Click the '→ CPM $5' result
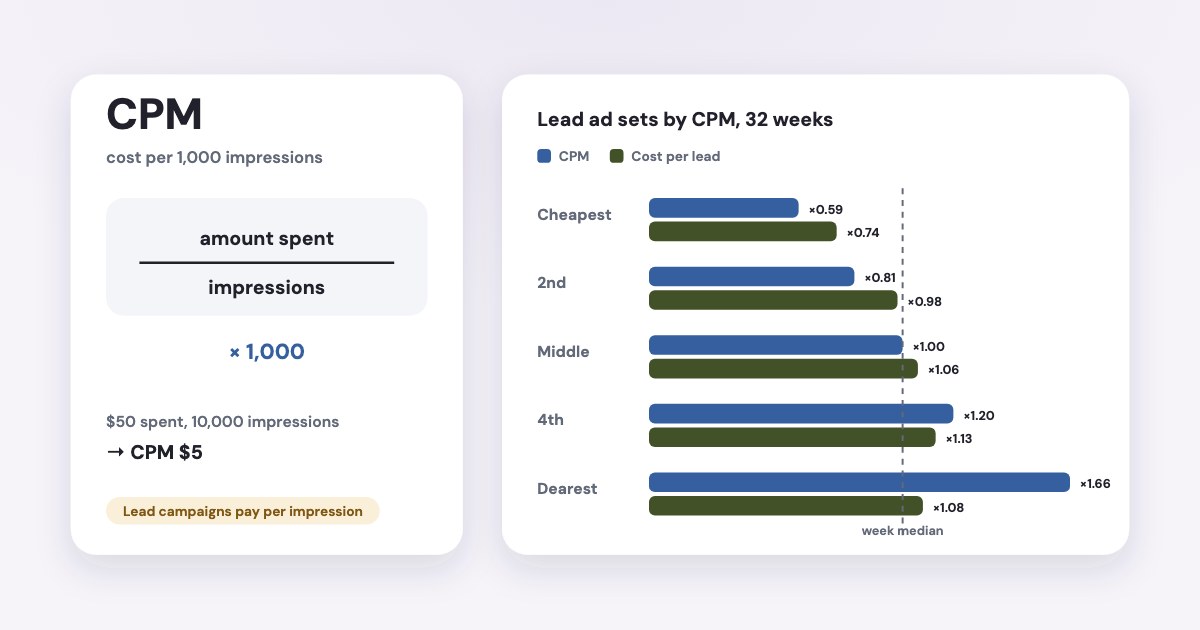This screenshot has height=630, width=1200. tap(155, 452)
